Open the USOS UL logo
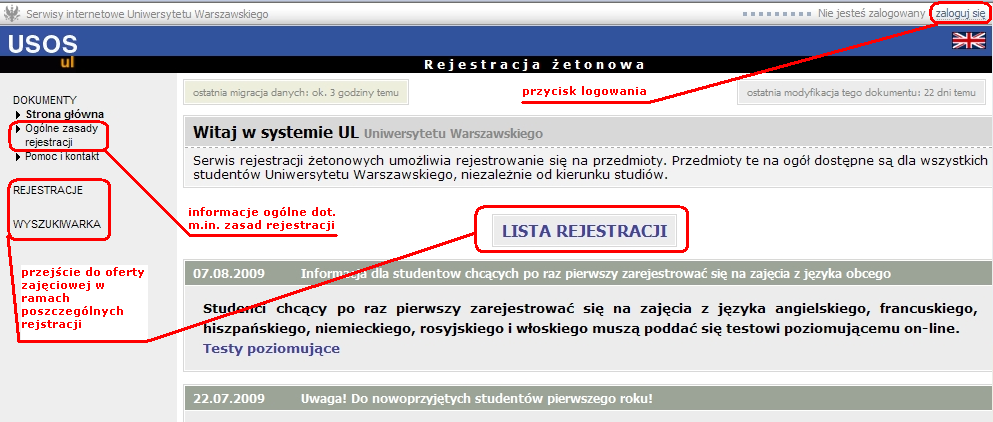Image resolution: width=993 pixels, height=422 pixels. click(43, 50)
